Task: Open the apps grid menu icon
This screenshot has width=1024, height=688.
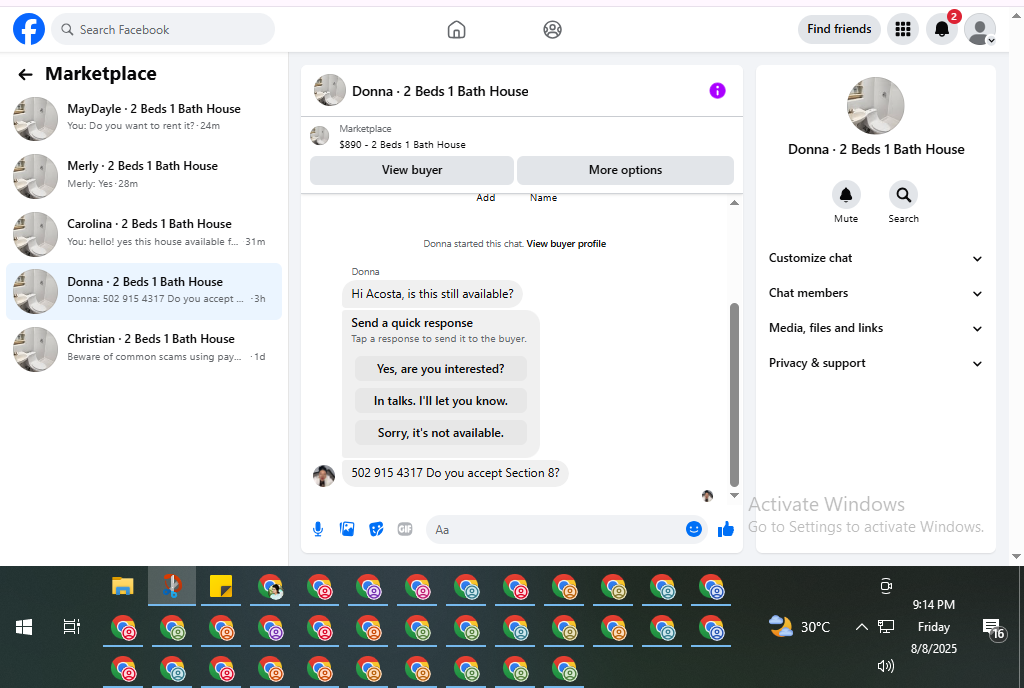Action: click(x=903, y=29)
